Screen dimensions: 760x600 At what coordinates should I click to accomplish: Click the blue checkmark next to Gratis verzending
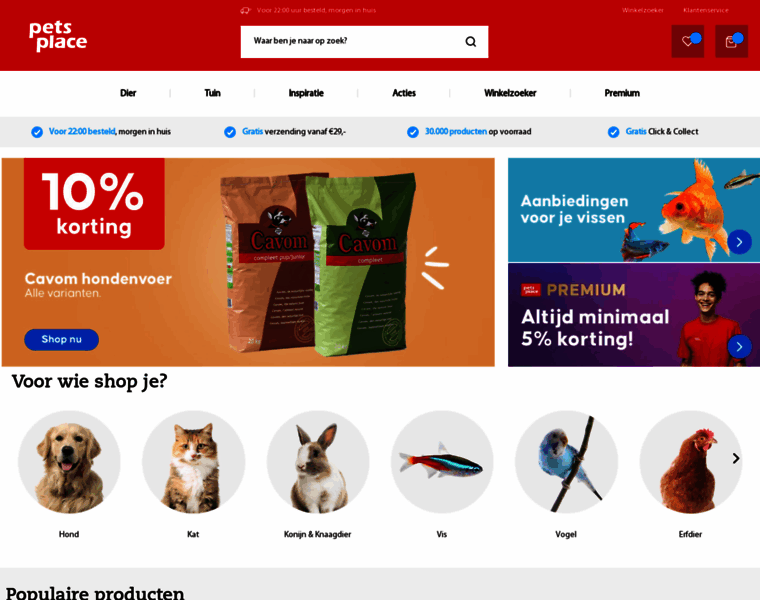pyautogui.click(x=230, y=132)
